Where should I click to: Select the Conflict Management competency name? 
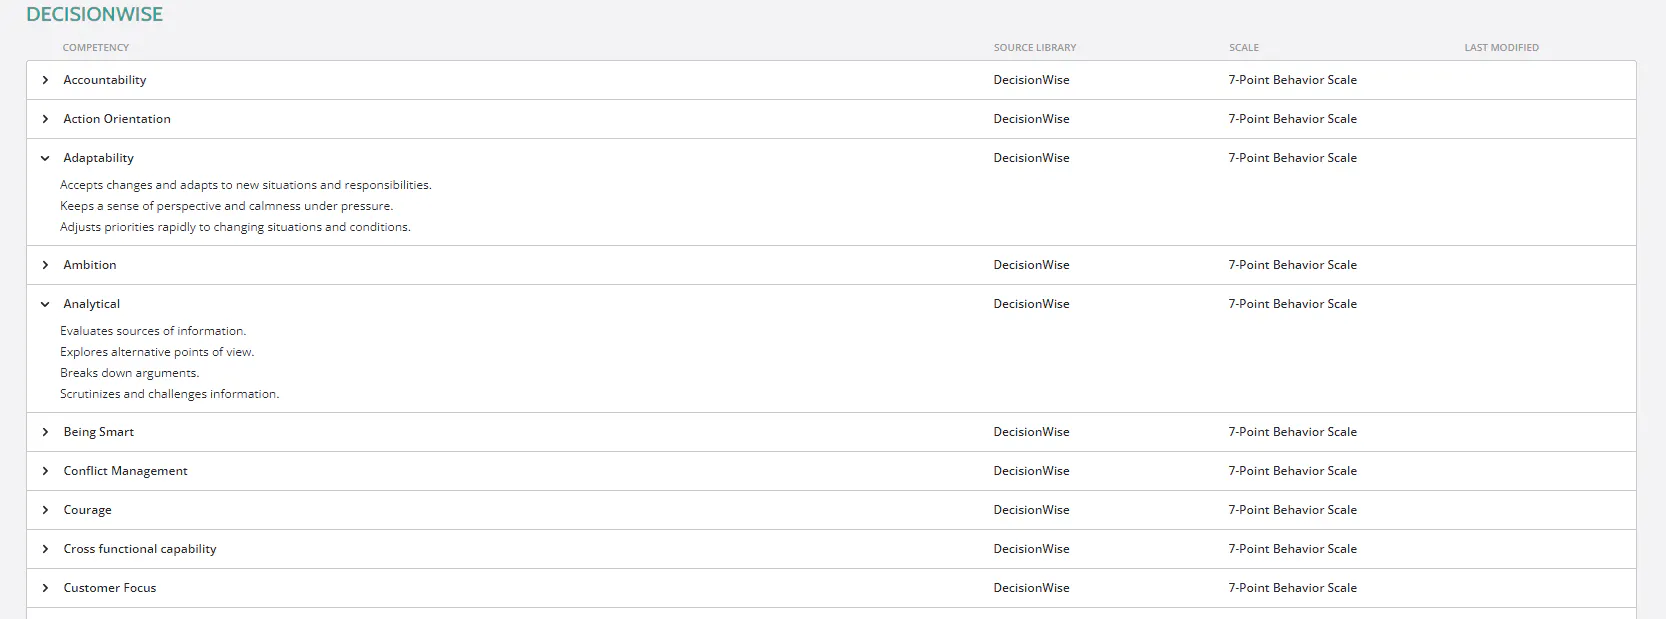coord(126,471)
